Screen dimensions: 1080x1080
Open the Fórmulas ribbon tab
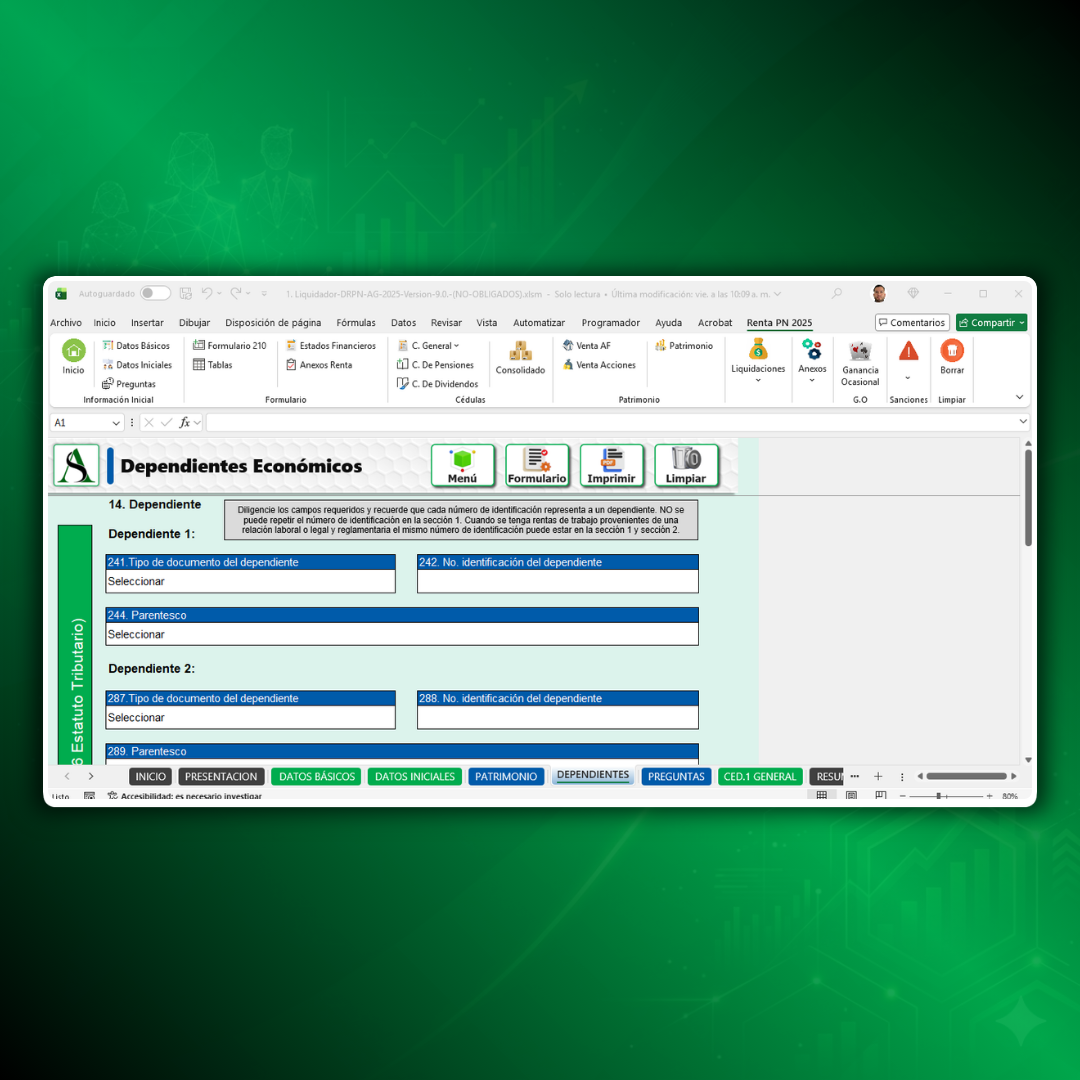tap(356, 323)
